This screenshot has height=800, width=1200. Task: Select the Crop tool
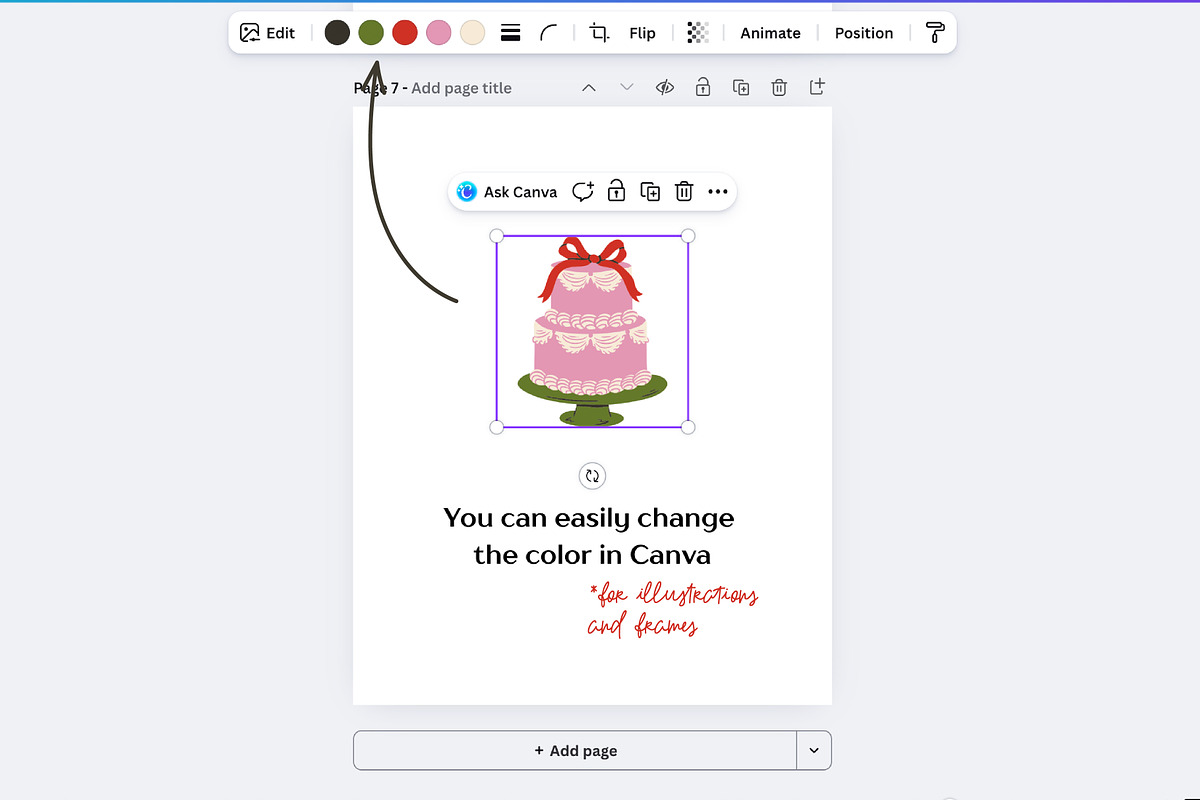[599, 33]
